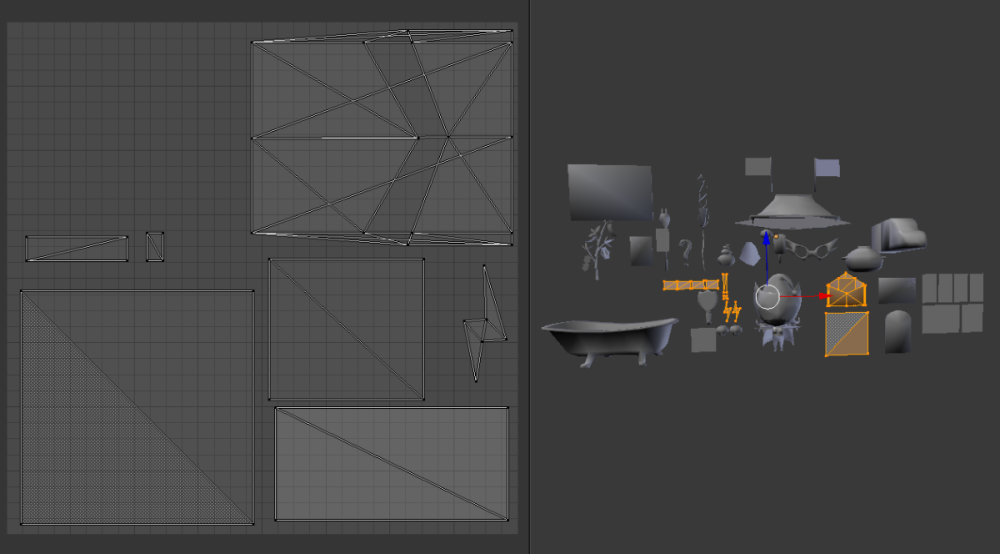Image resolution: width=1000 pixels, height=554 pixels.
Task: Select the eyeglasses mask object
Action: 811,249
